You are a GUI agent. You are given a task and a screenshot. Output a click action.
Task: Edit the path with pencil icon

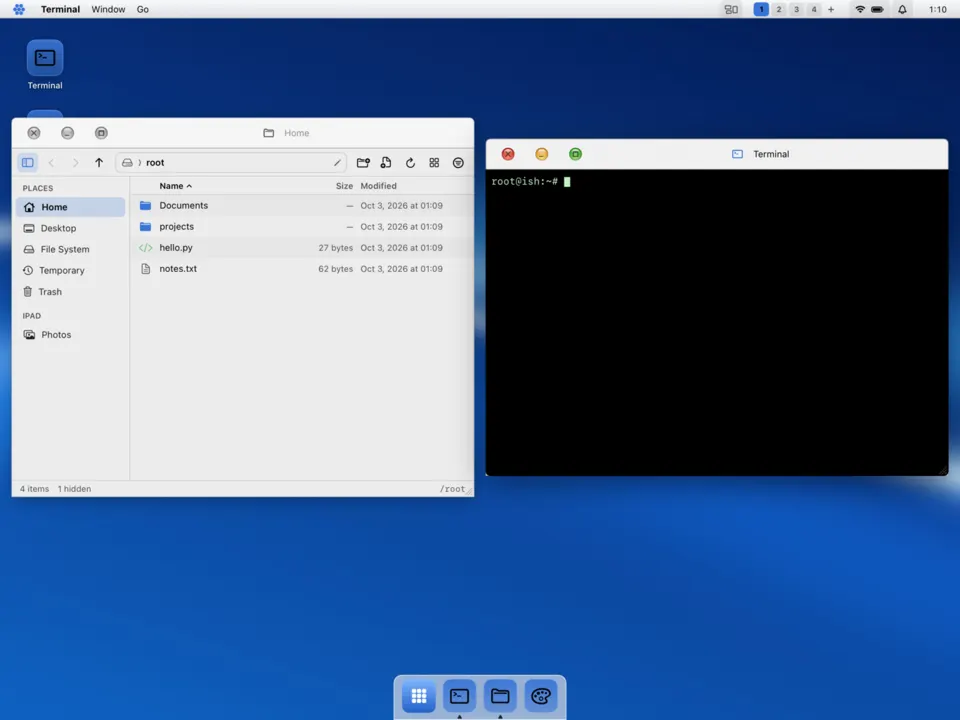tap(337, 163)
